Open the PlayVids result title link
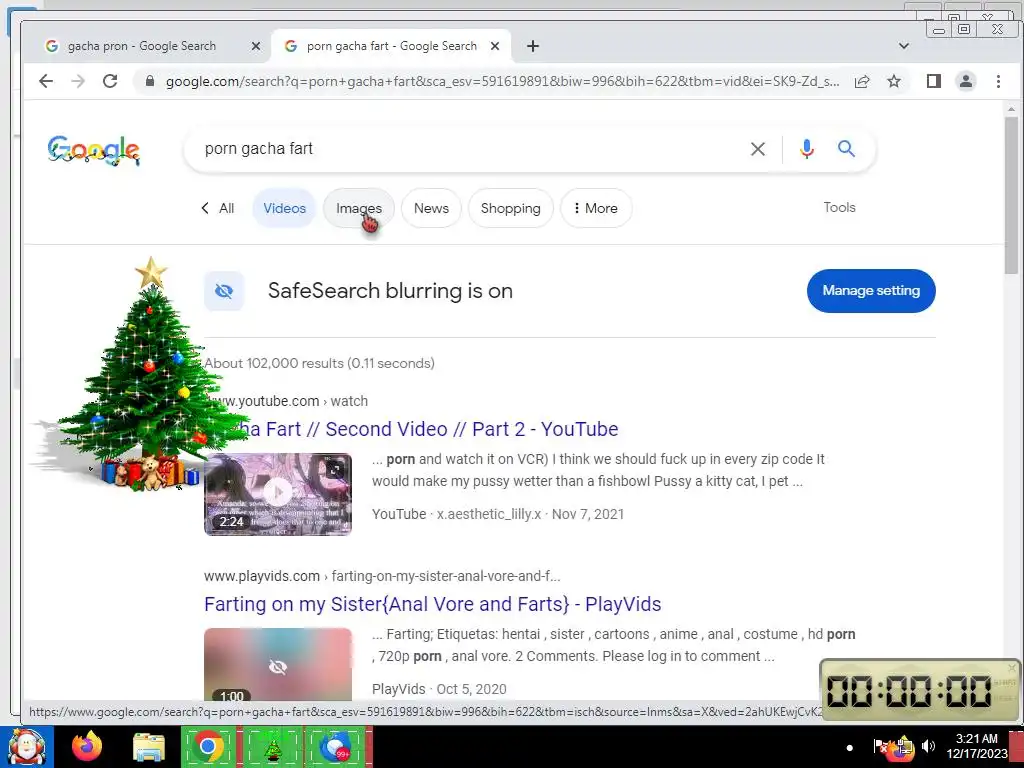The height and width of the screenshot is (768, 1024). click(x=432, y=604)
